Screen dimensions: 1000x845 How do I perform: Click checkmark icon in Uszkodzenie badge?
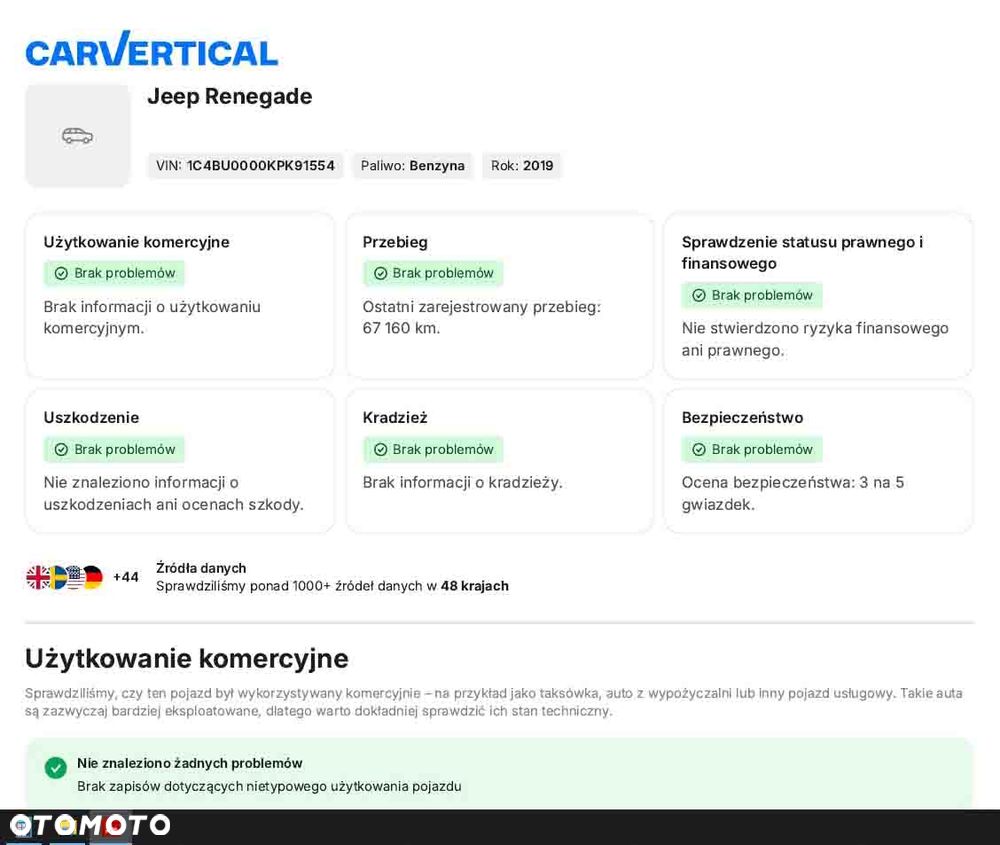tap(61, 450)
